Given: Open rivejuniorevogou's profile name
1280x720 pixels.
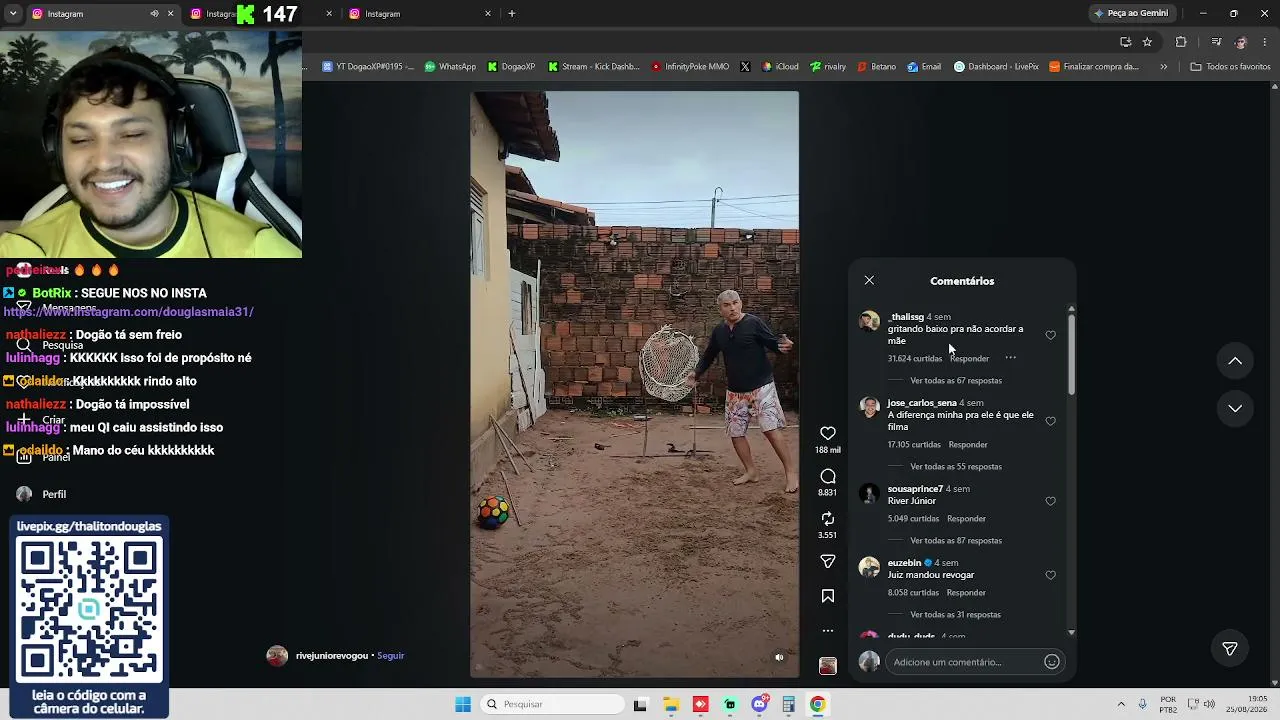Looking at the screenshot, I should tap(332, 656).
